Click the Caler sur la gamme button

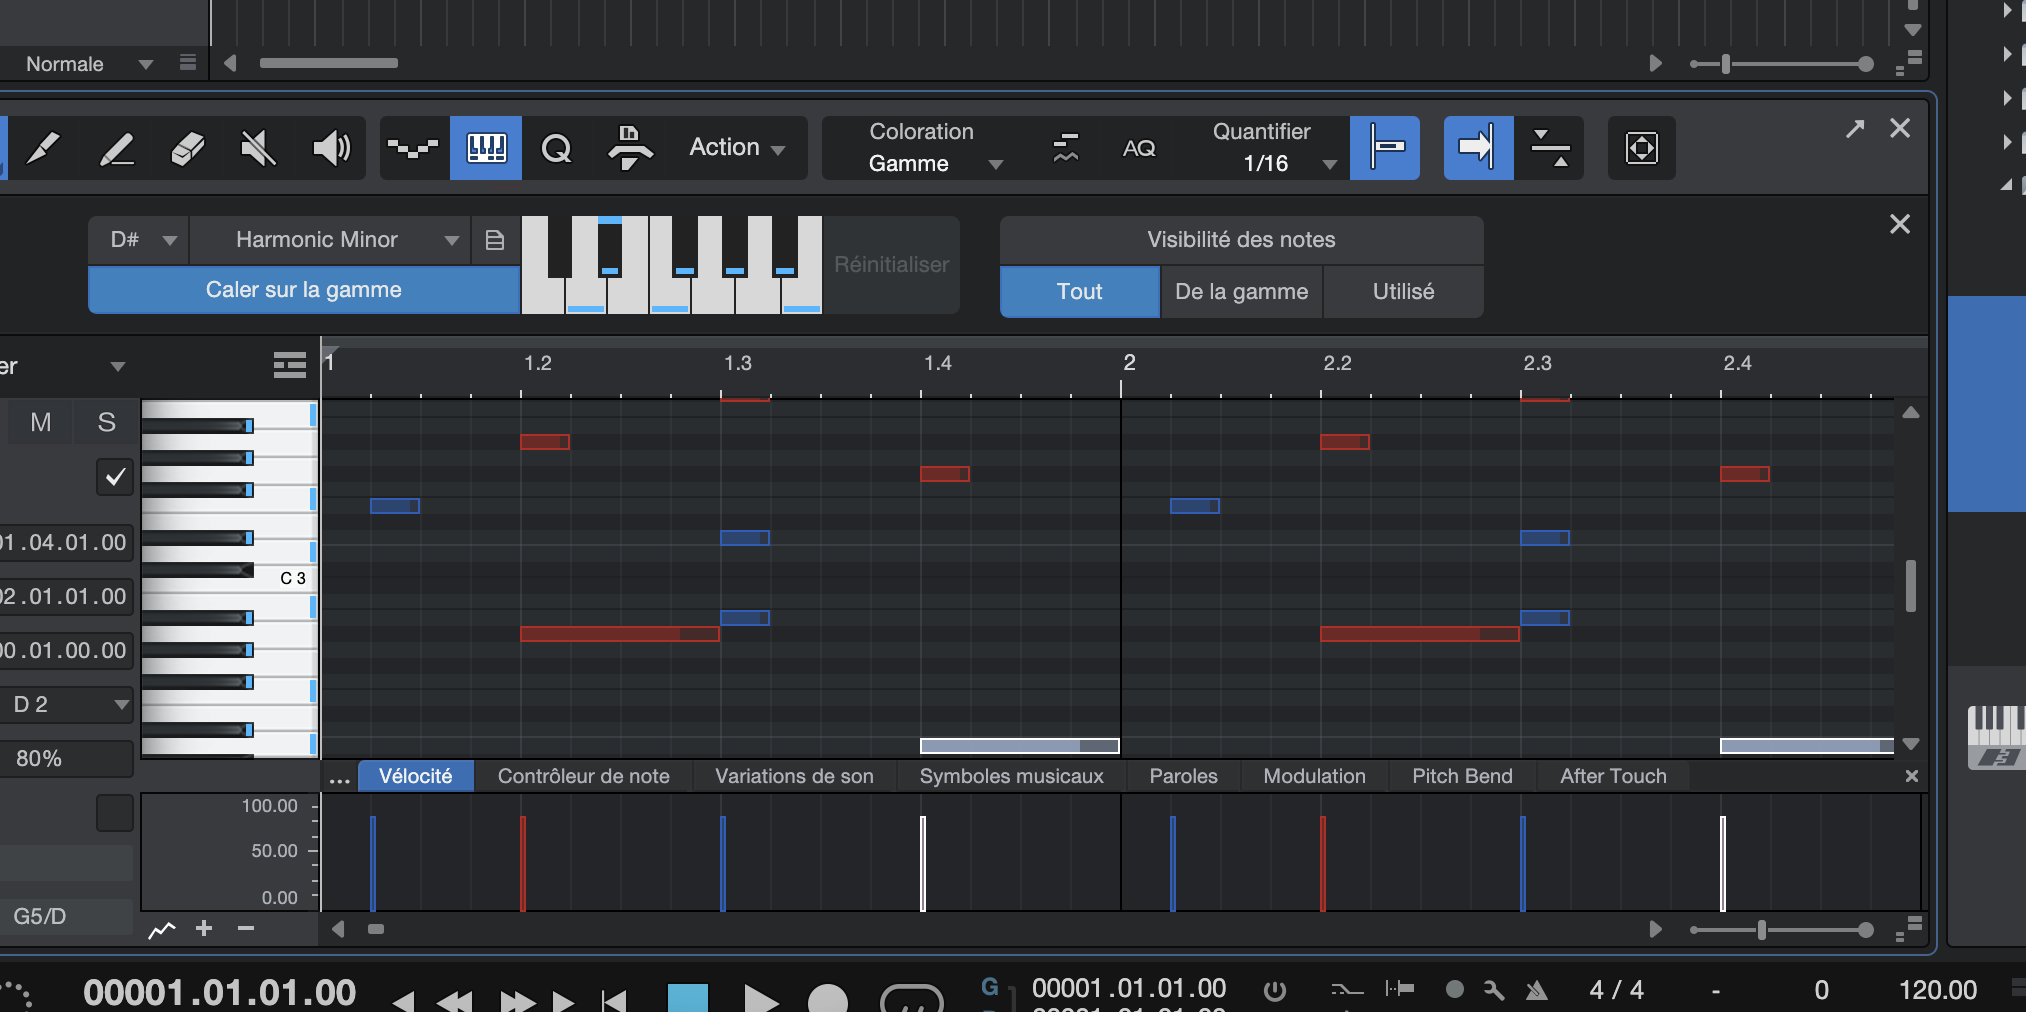304,290
